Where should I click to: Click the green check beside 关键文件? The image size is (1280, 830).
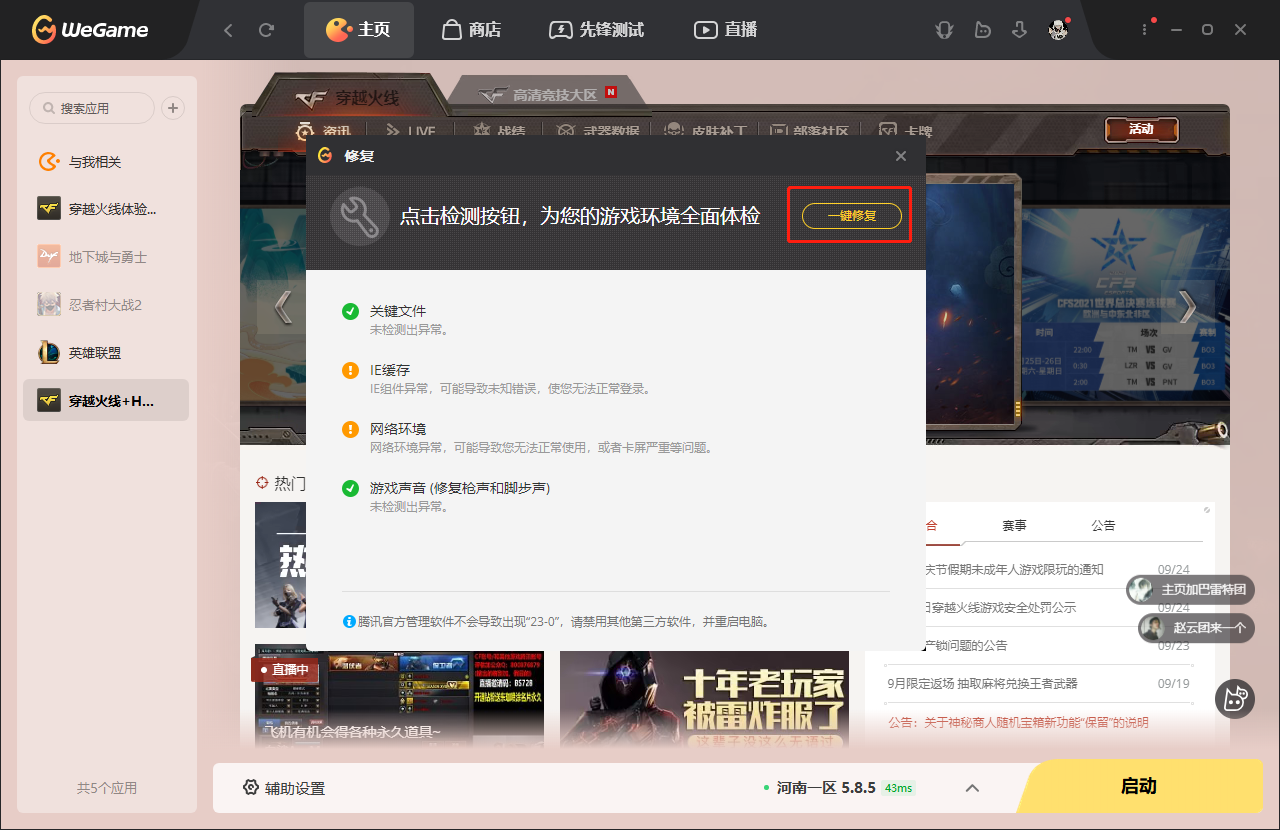(350, 311)
